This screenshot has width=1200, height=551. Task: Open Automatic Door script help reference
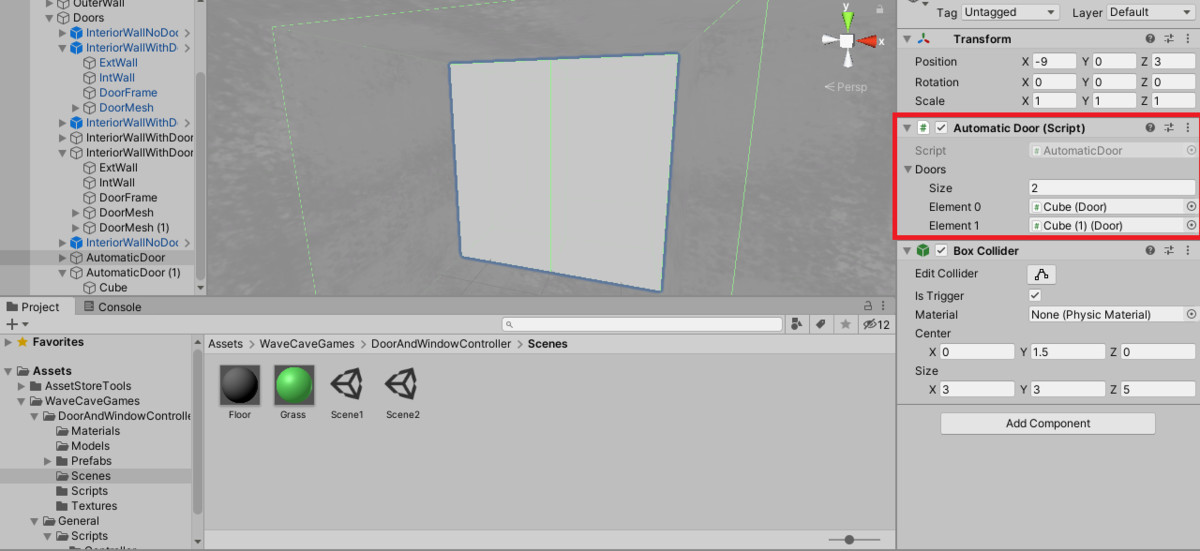coord(1151,128)
